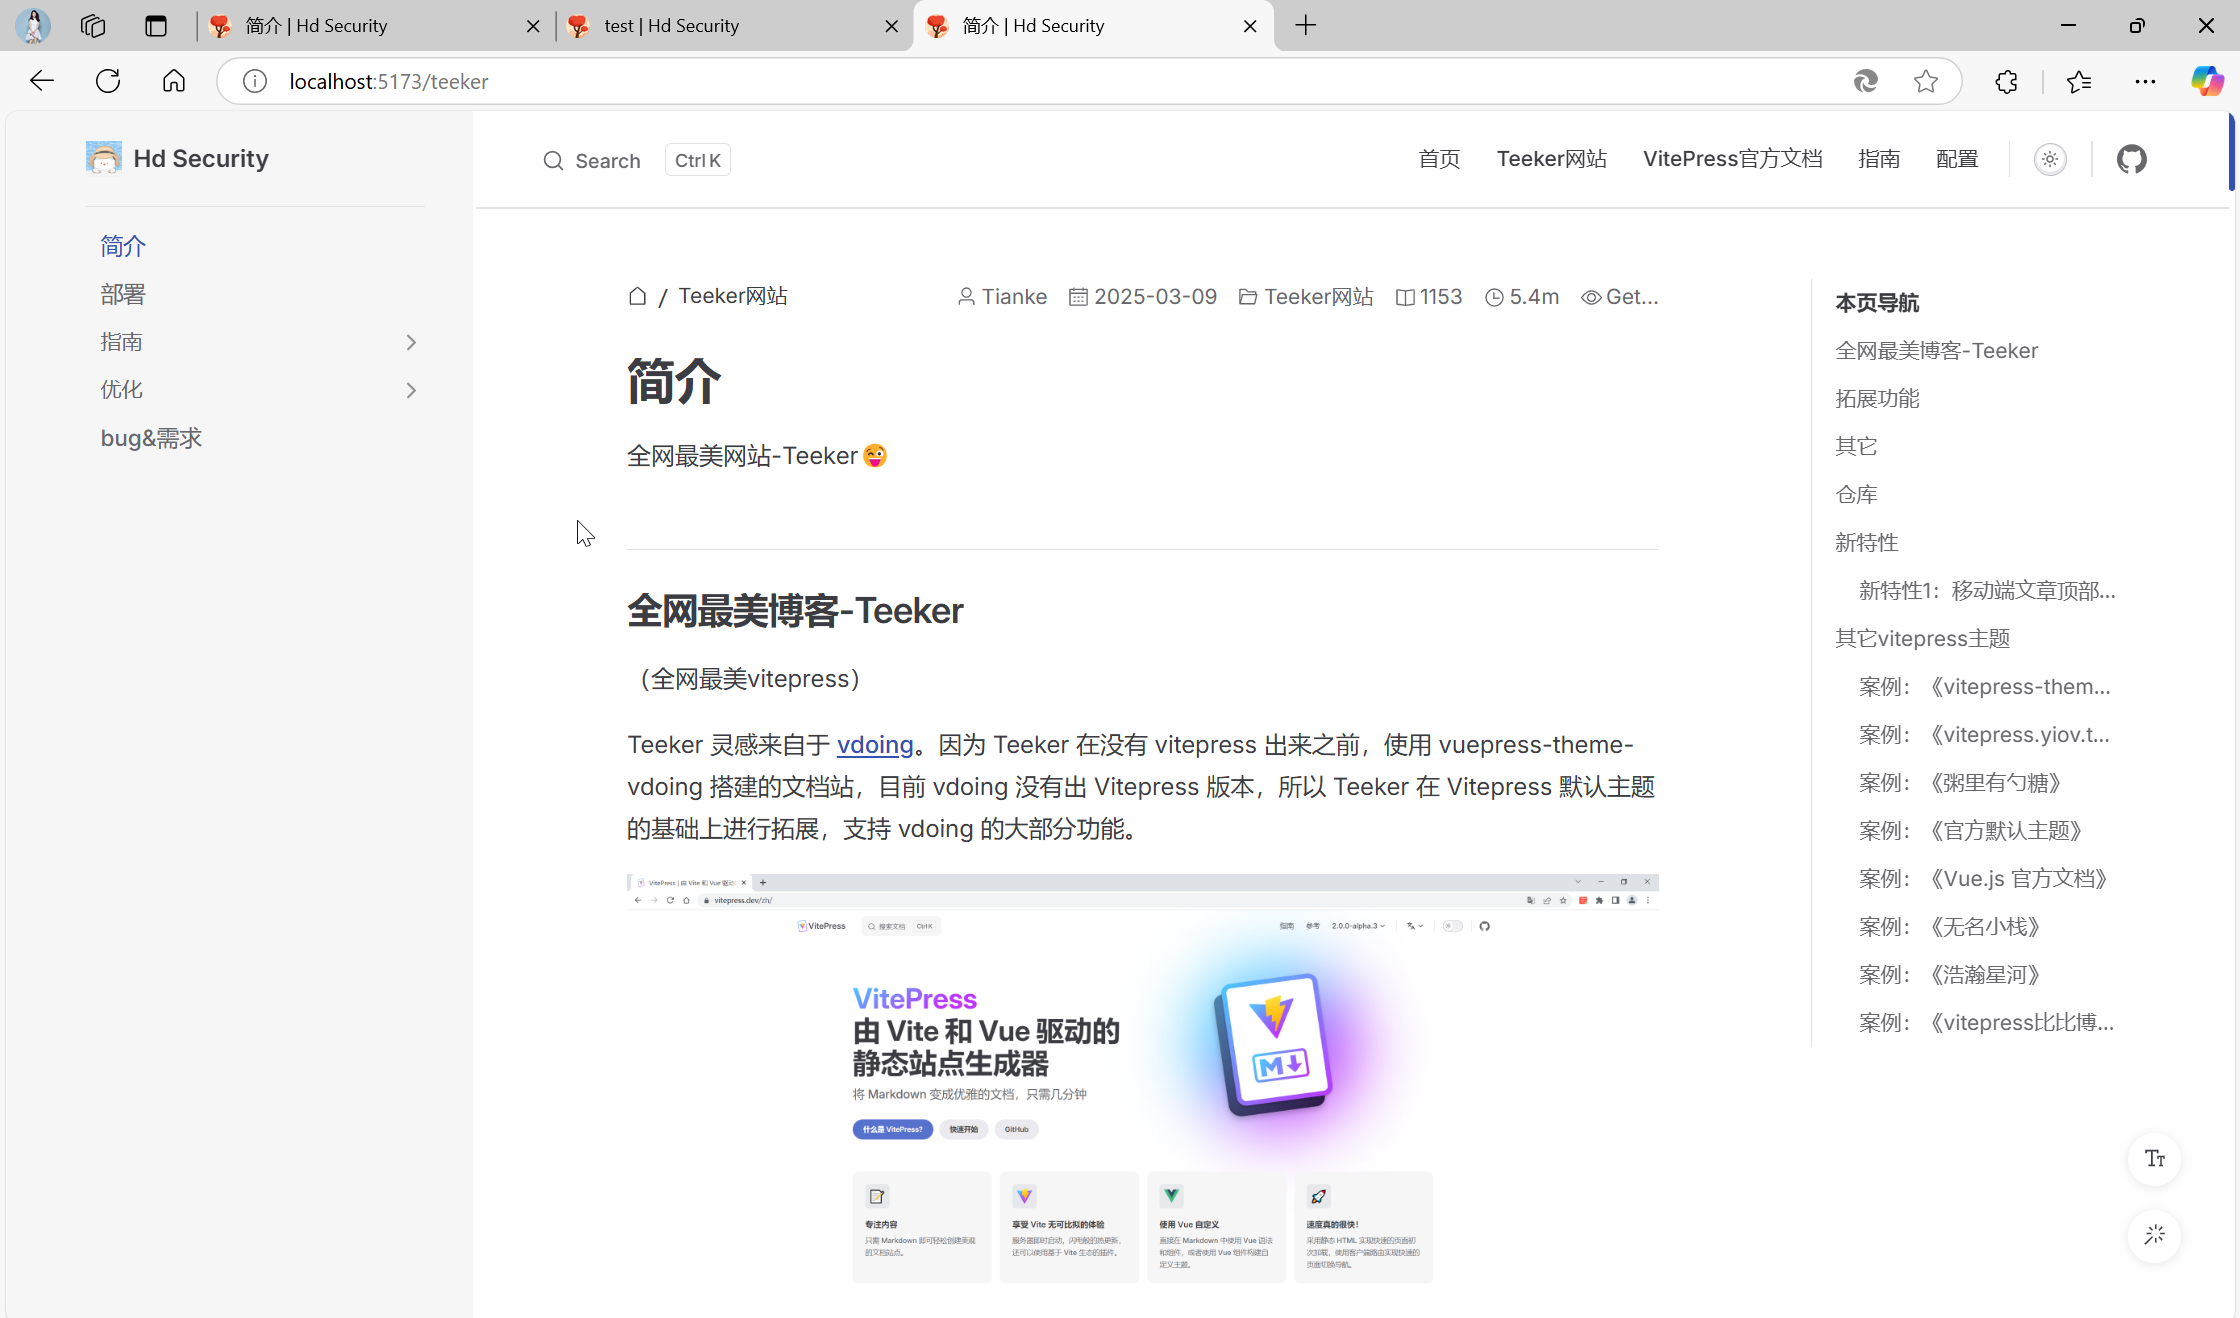Go to browser Home icon
Screen dimensions: 2240x1318
click(x=174, y=81)
